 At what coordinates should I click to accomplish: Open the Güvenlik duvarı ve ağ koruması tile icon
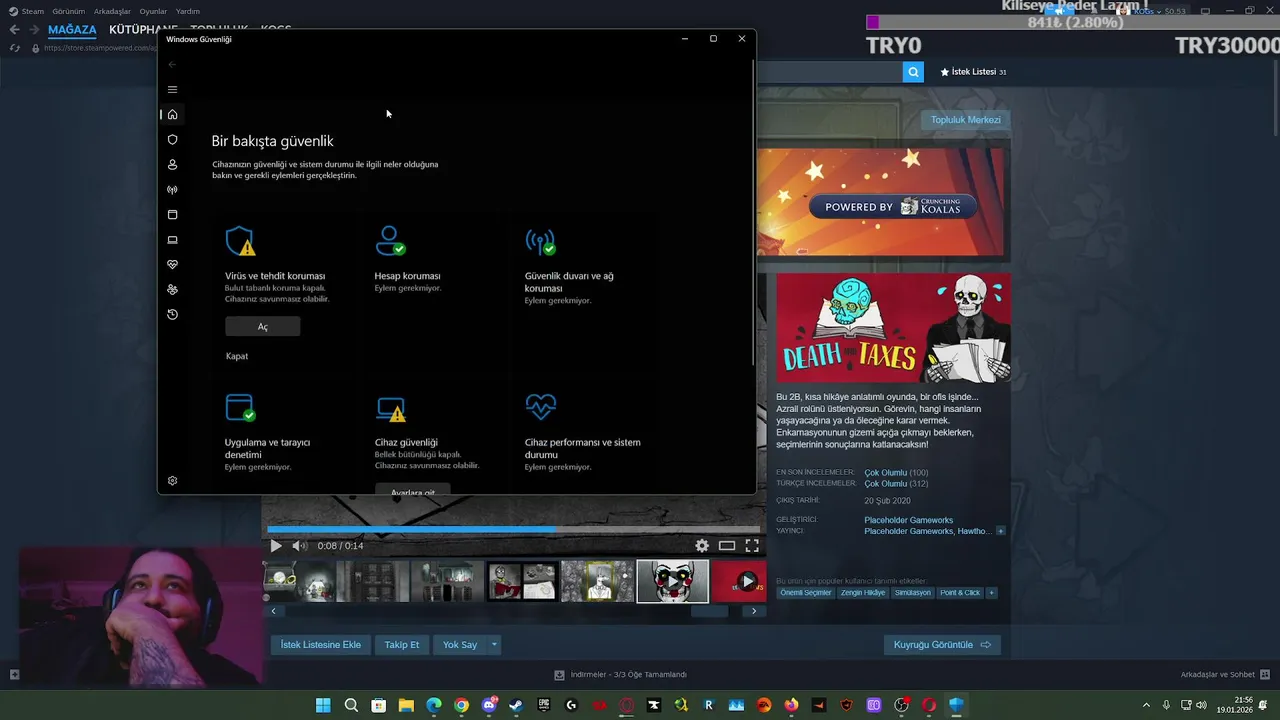[540, 241]
